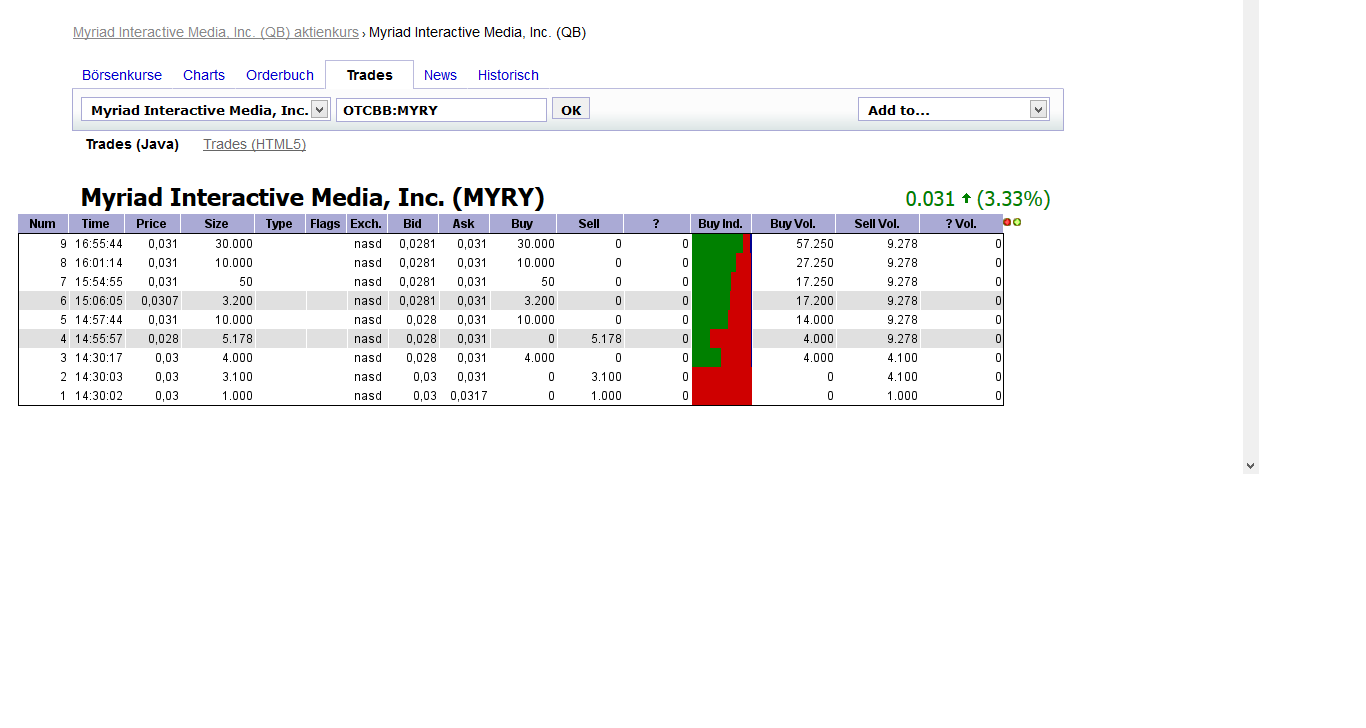Expand the 'Add to...' dropdown
1366x728 pixels.
point(1039,110)
